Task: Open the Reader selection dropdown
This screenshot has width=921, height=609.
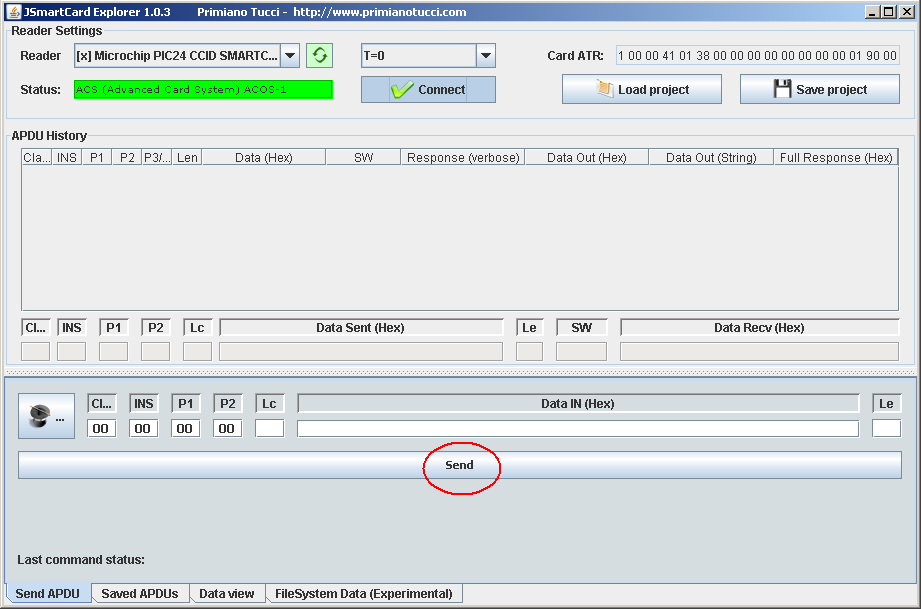Action: 289,56
